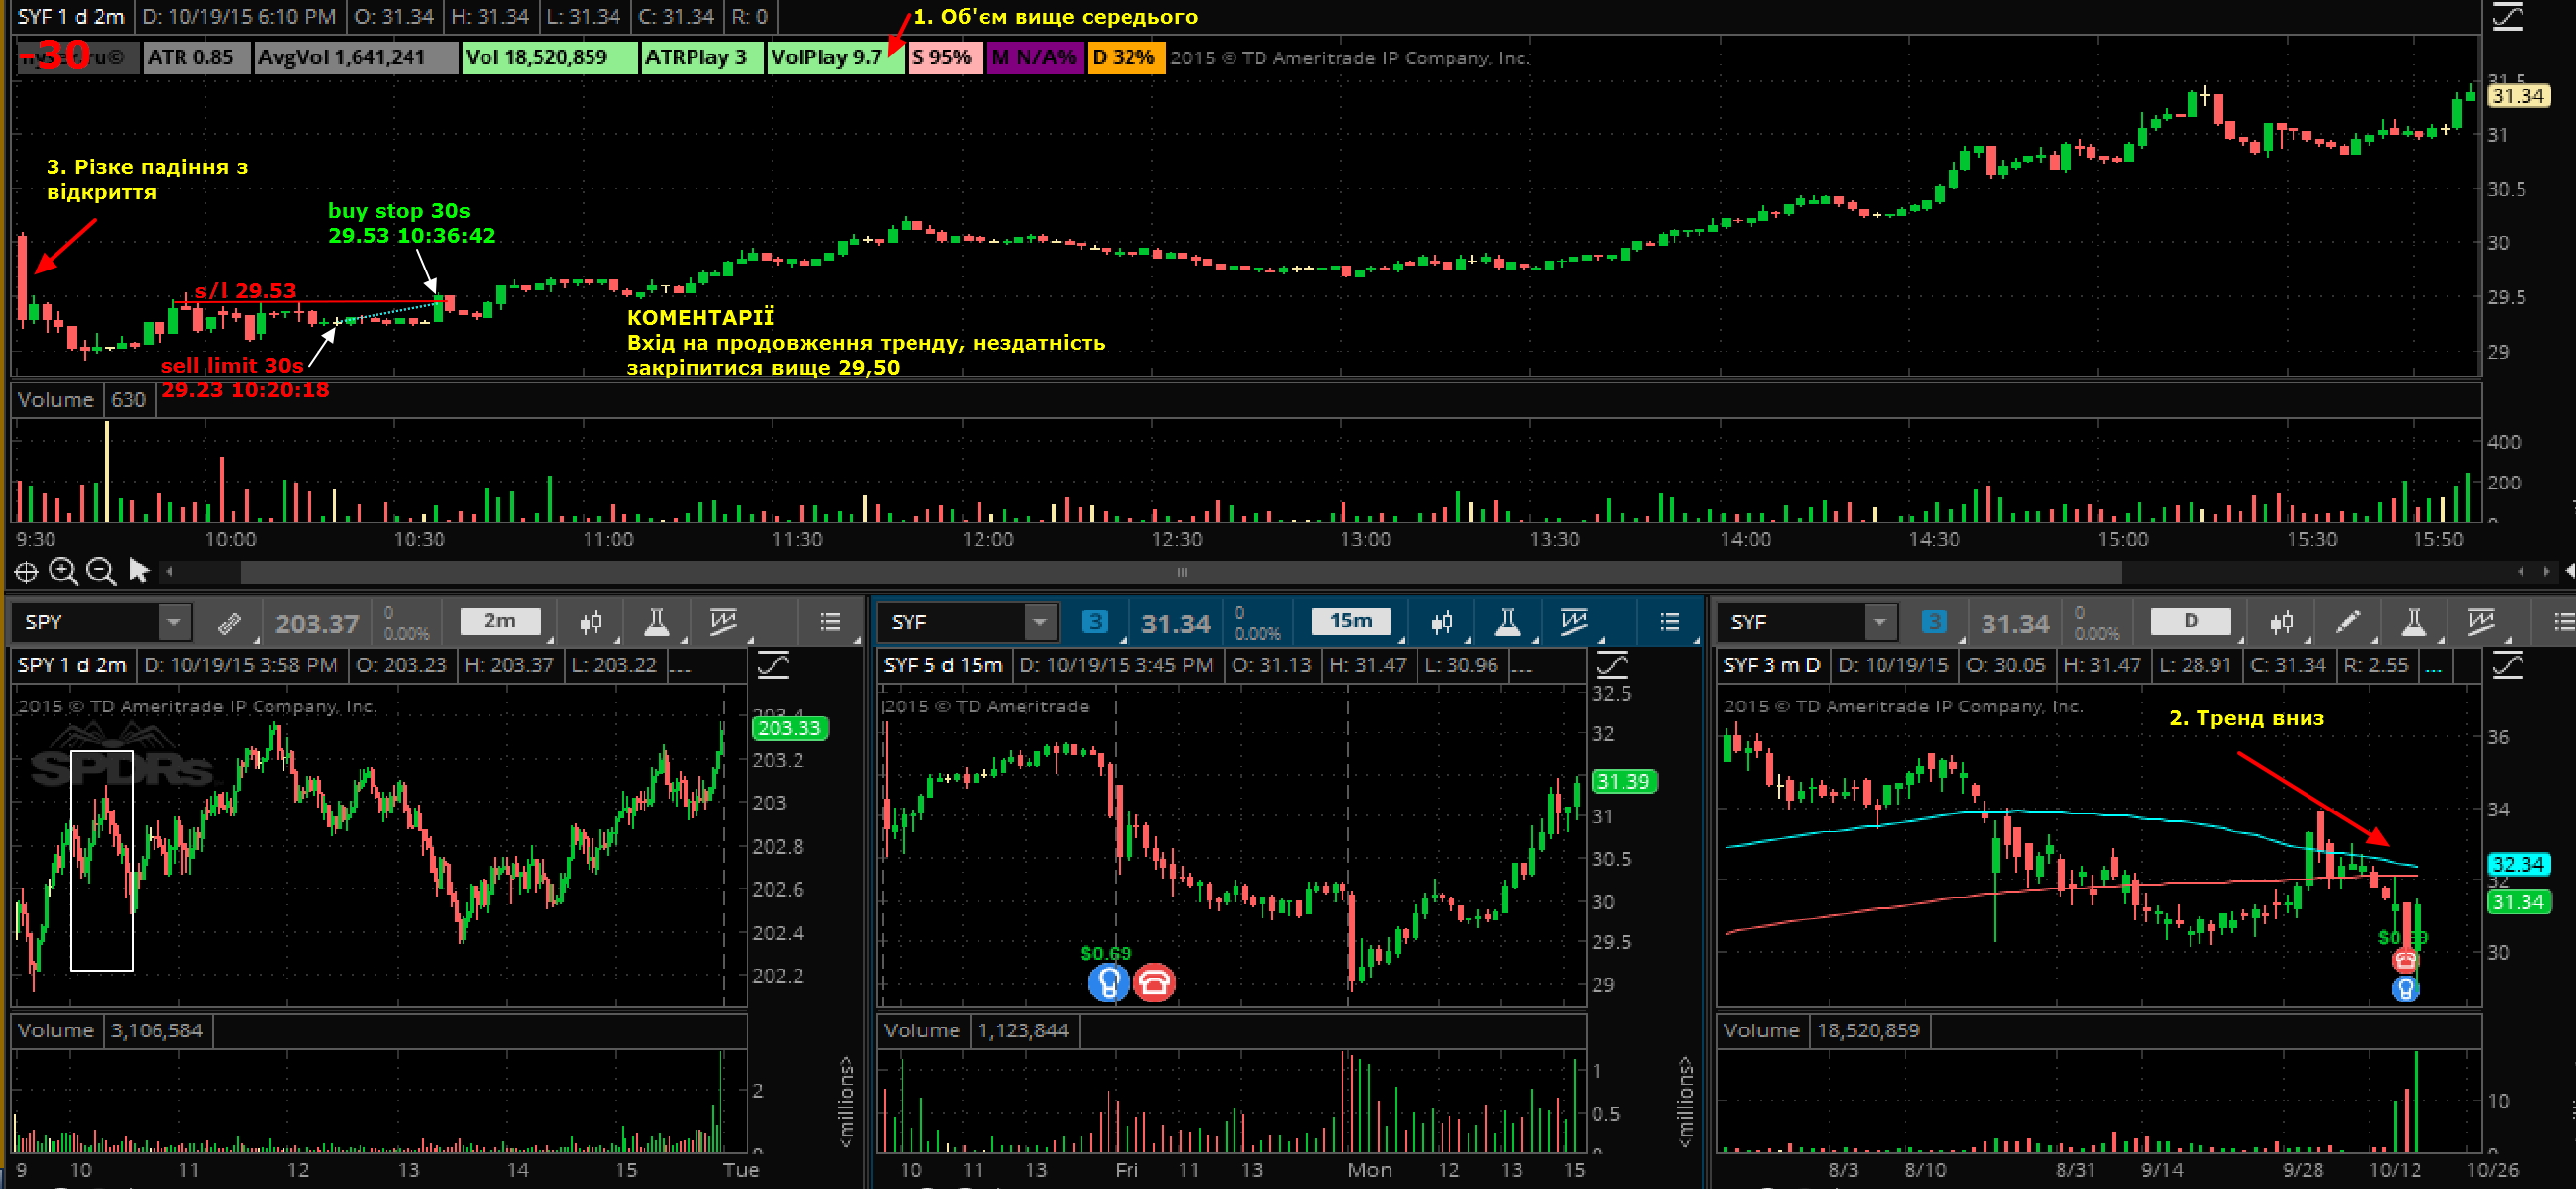Click SPY symbol input field

tap(87, 622)
